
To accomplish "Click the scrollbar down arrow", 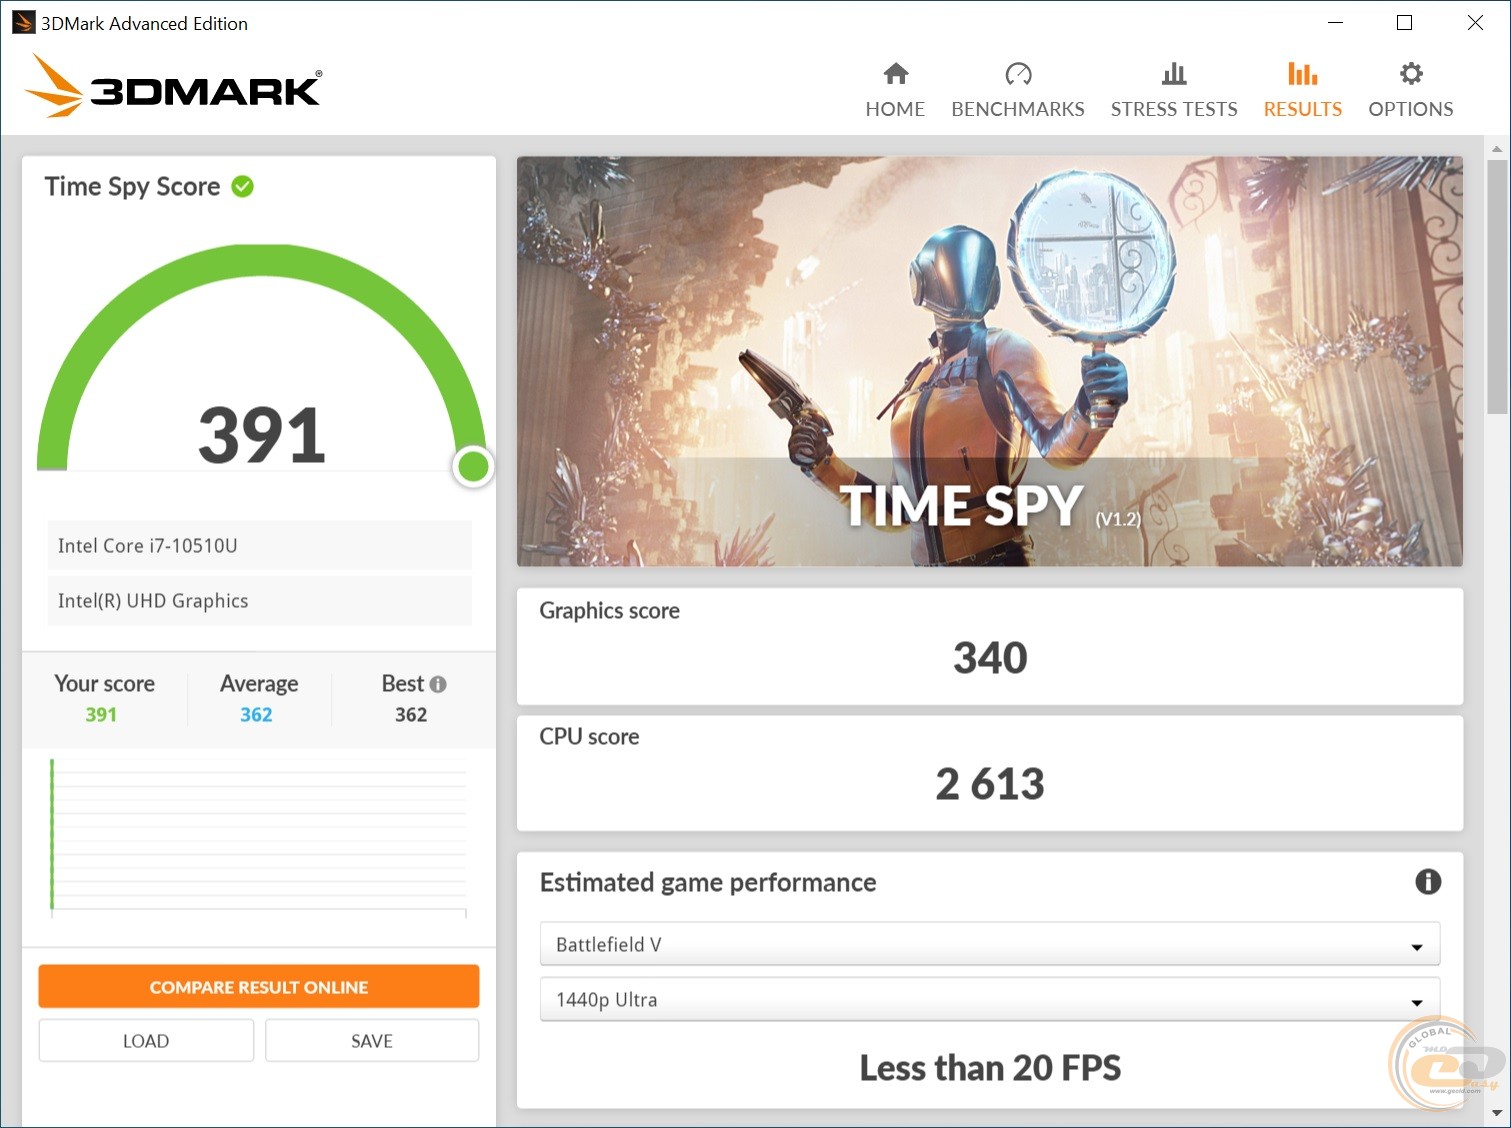I will [x=1496, y=1113].
